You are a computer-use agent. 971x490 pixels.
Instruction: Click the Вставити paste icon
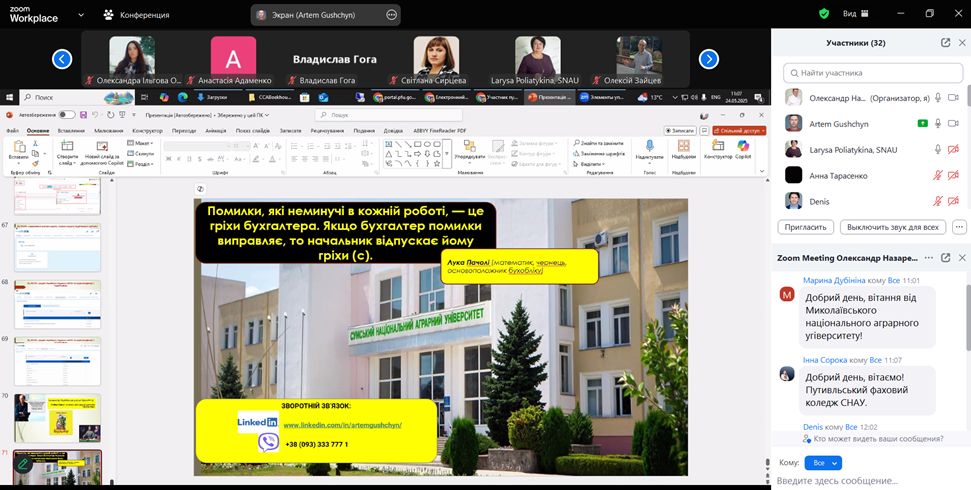pyautogui.click(x=19, y=147)
